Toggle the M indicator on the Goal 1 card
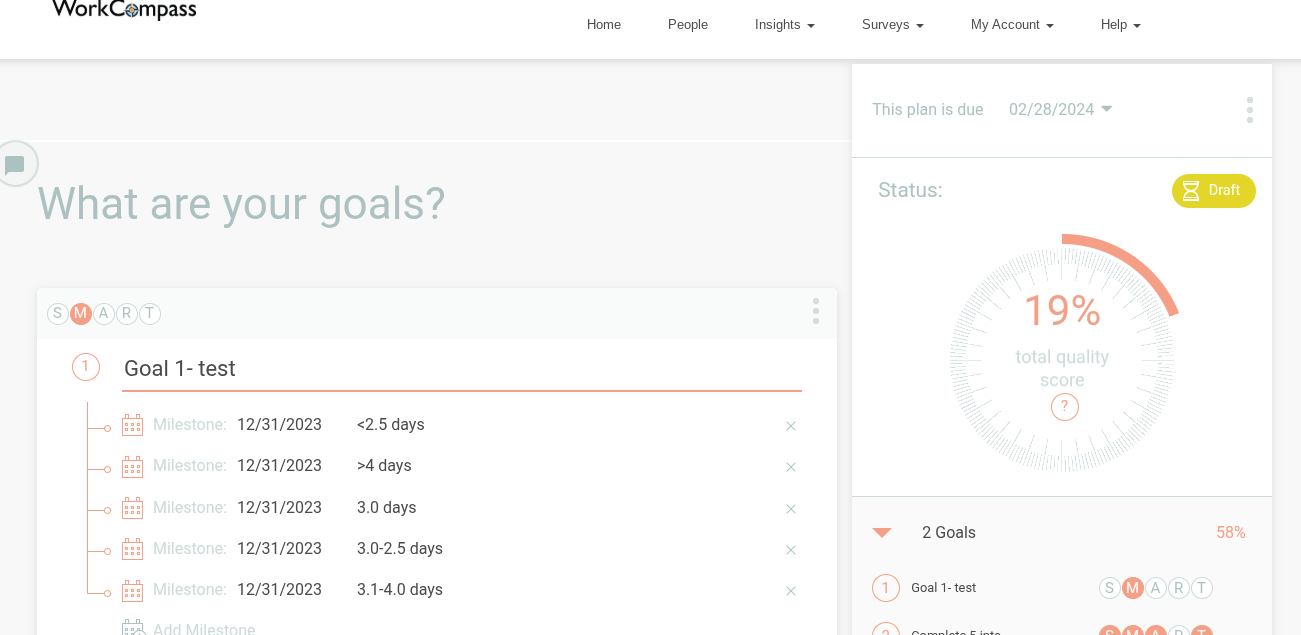The width and height of the screenshot is (1301, 635). pyautogui.click(x=81, y=314)
